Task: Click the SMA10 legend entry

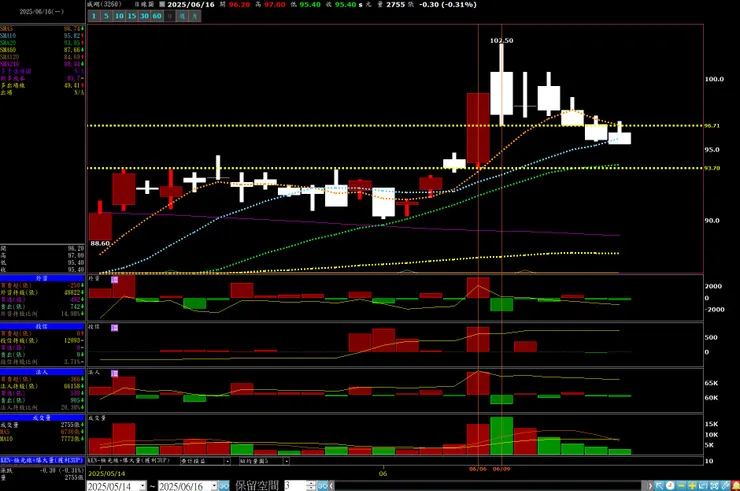Action: tap(8, 36)
